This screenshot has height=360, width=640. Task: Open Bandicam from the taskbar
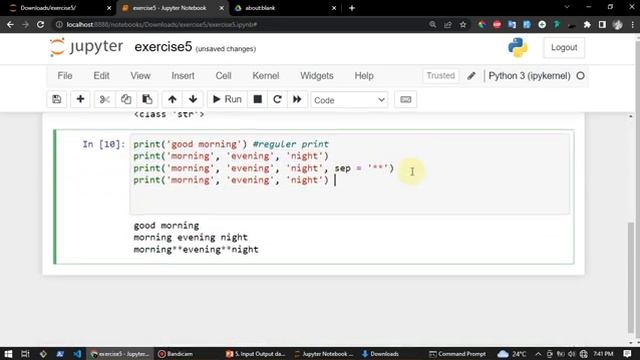(x=176, y=354)
